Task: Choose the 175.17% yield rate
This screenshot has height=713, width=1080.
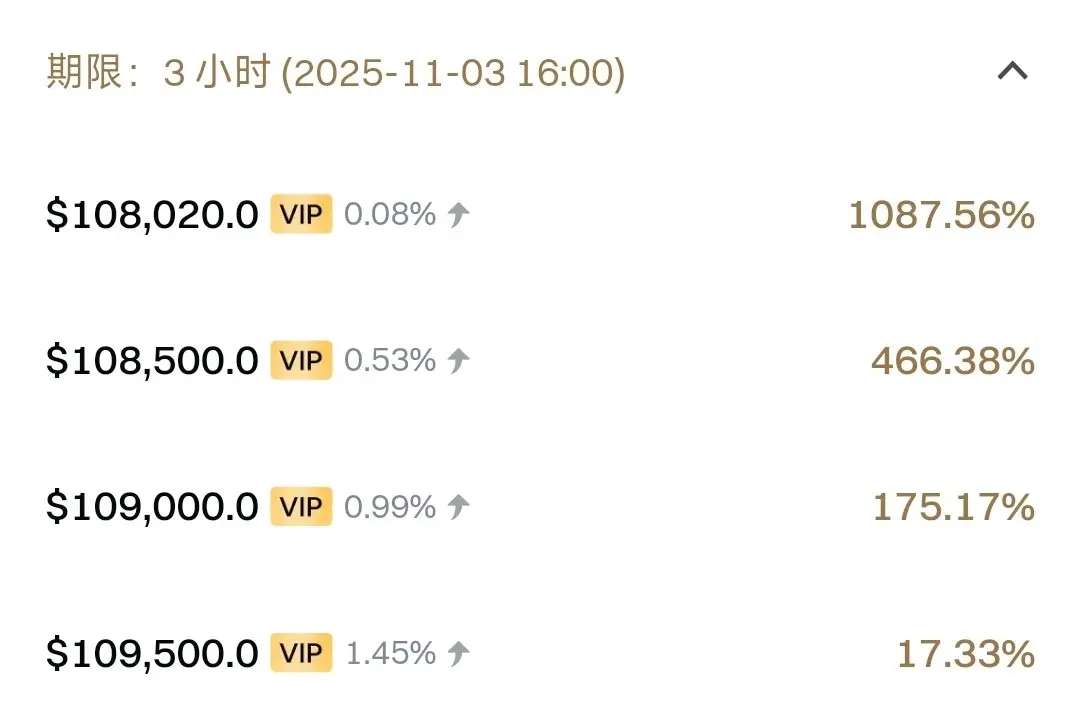Action: tap(954, 508)
